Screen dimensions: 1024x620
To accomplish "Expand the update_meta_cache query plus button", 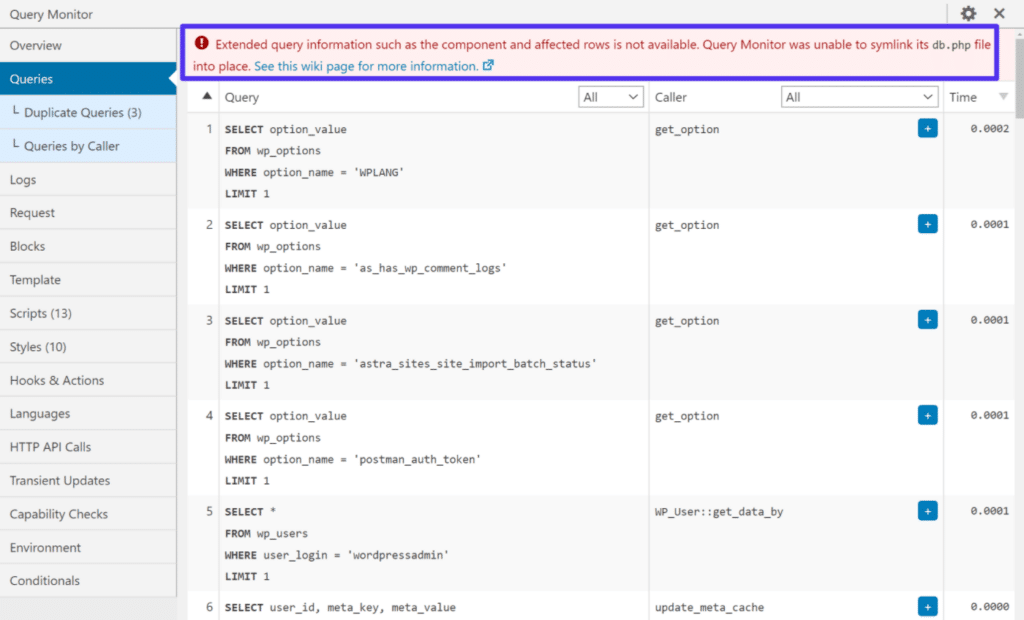I will click(928, 606).
